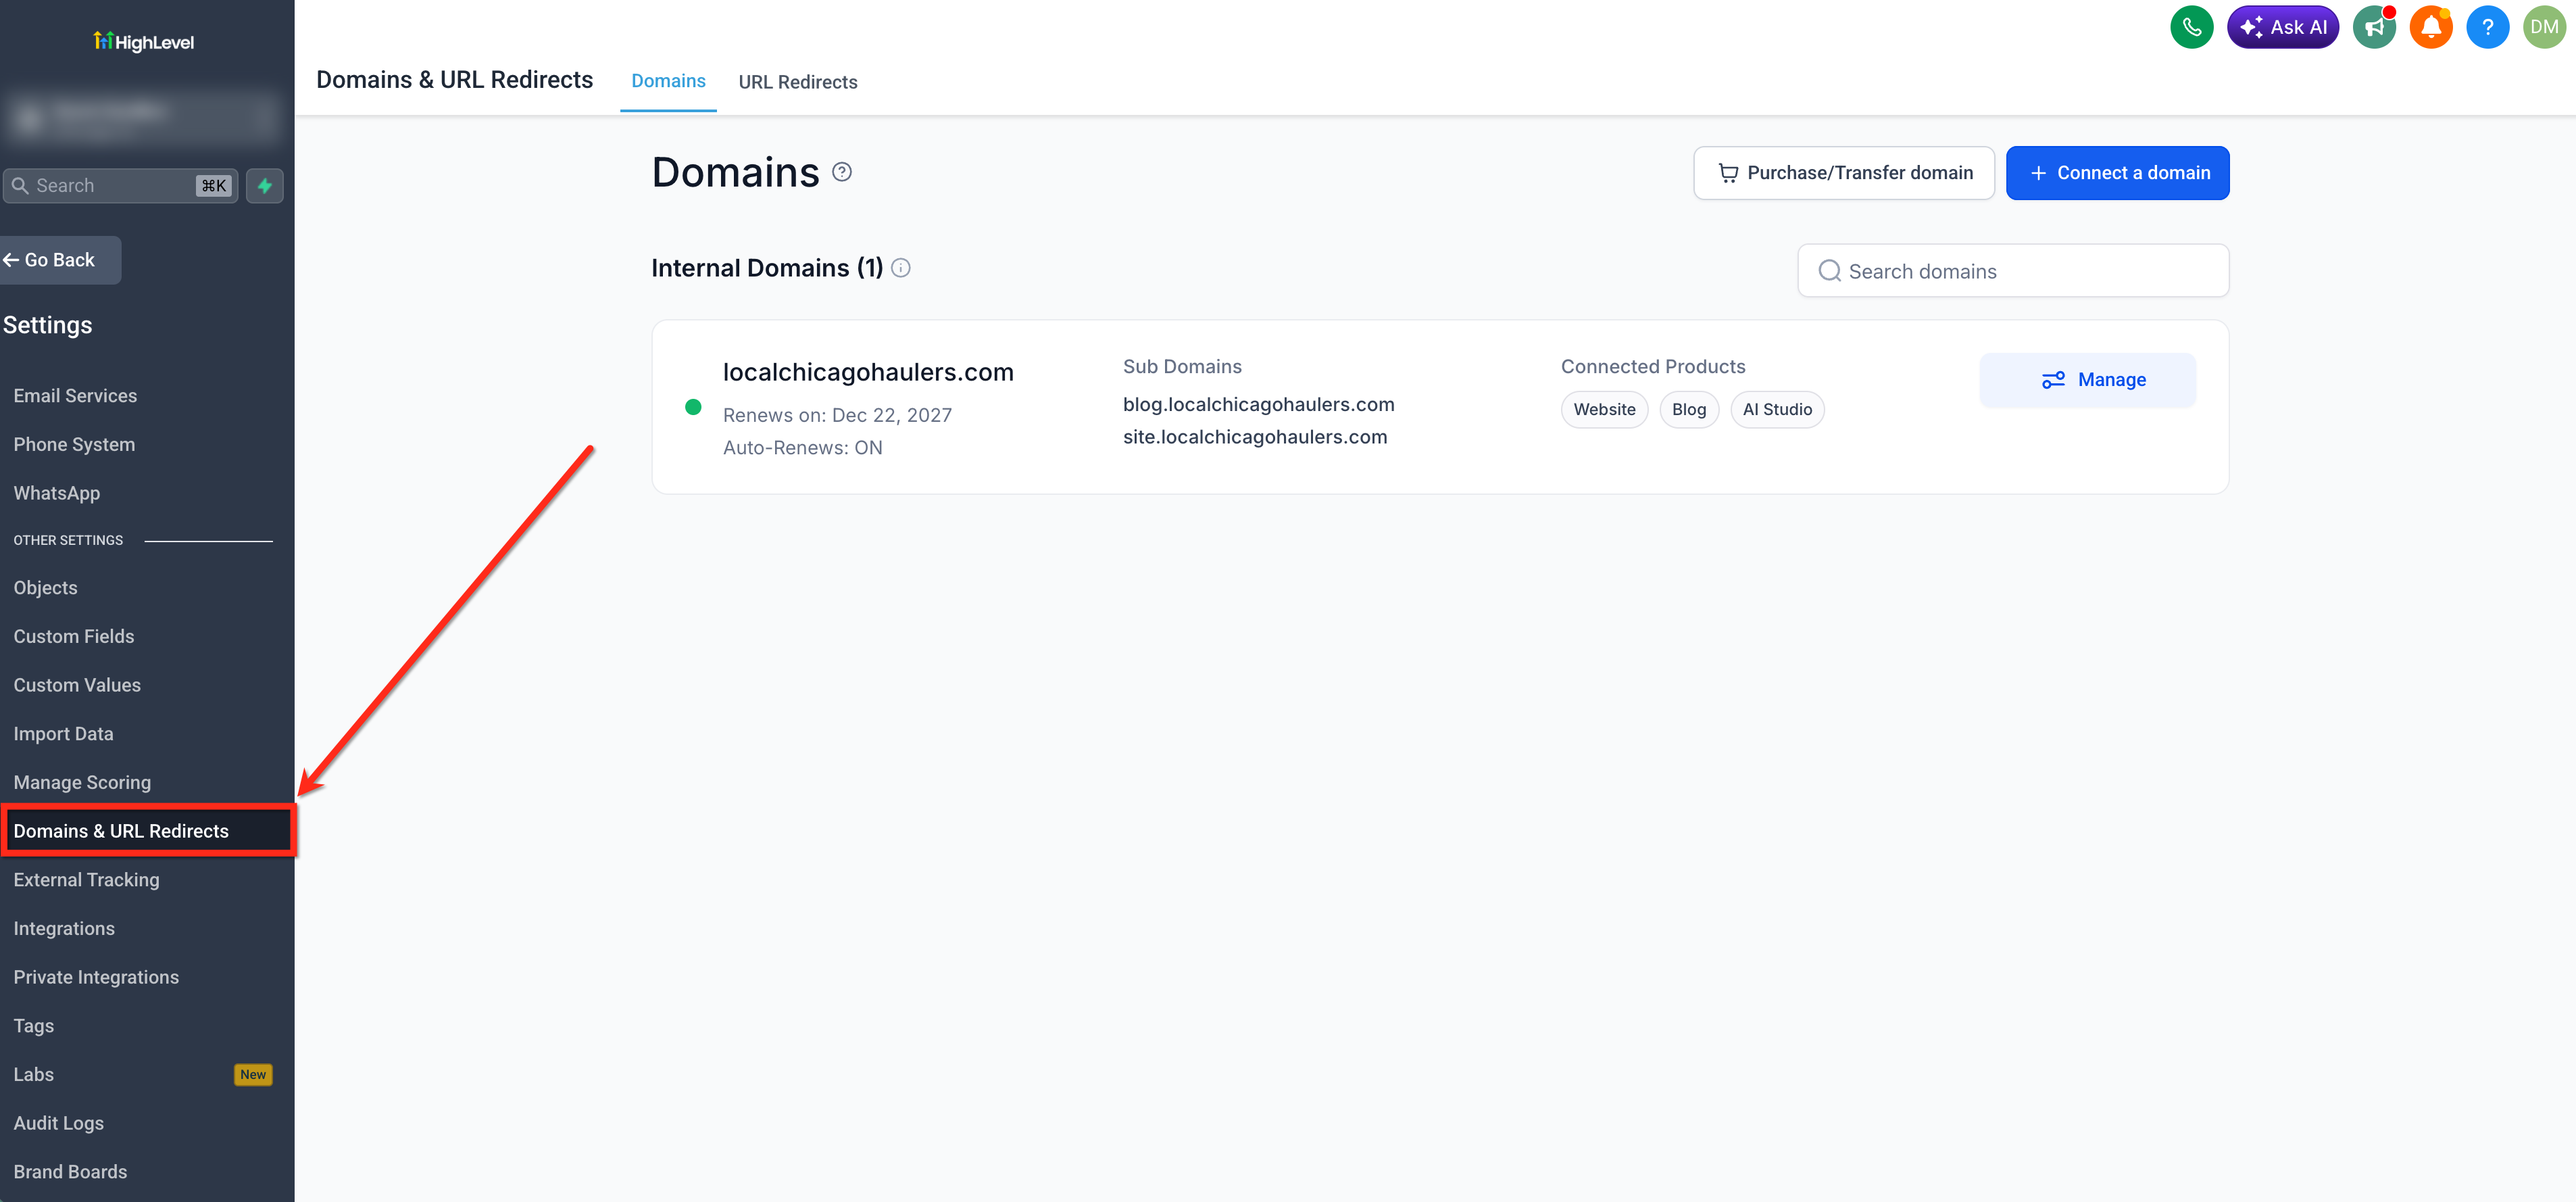The image size is (2576, 1202).
Task: Open Phone System settings
Action: 74,445
